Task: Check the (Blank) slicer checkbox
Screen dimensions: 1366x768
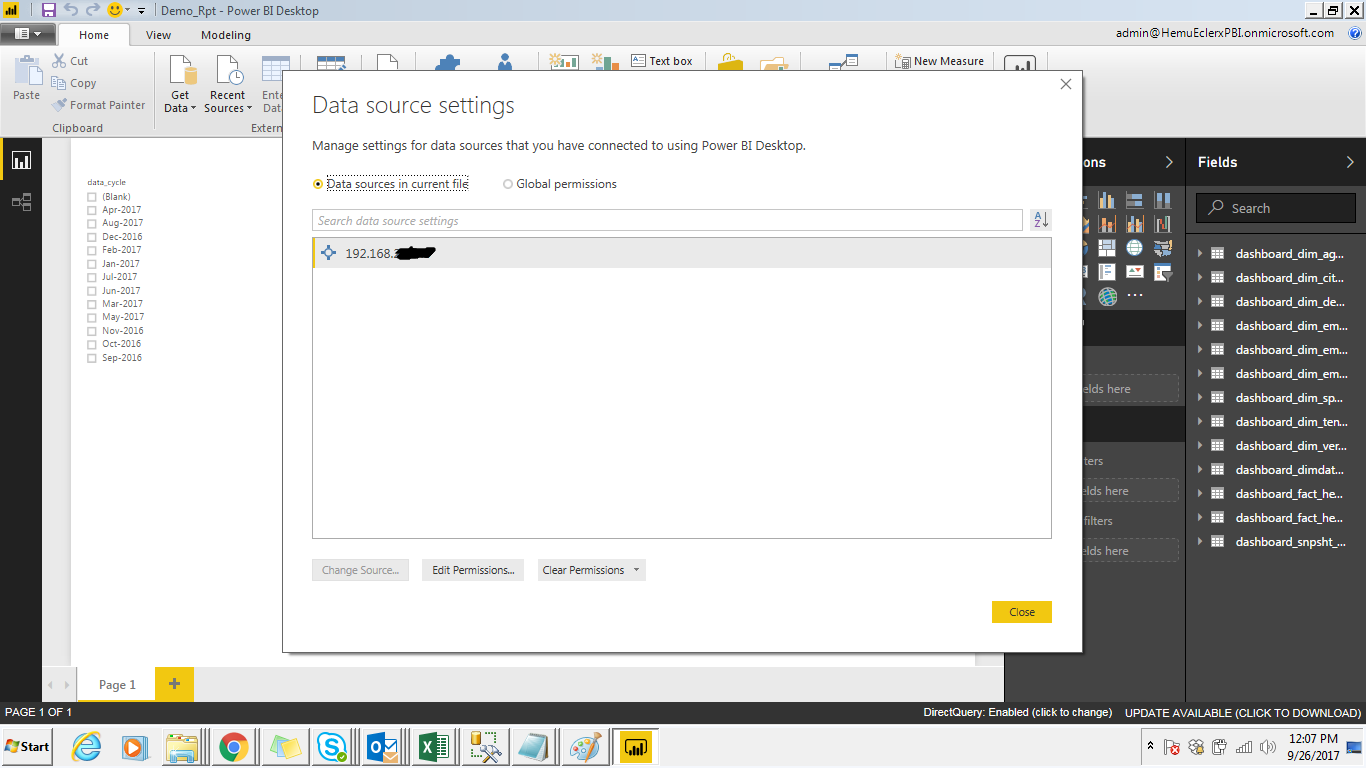Action: (x=92, y=197)
